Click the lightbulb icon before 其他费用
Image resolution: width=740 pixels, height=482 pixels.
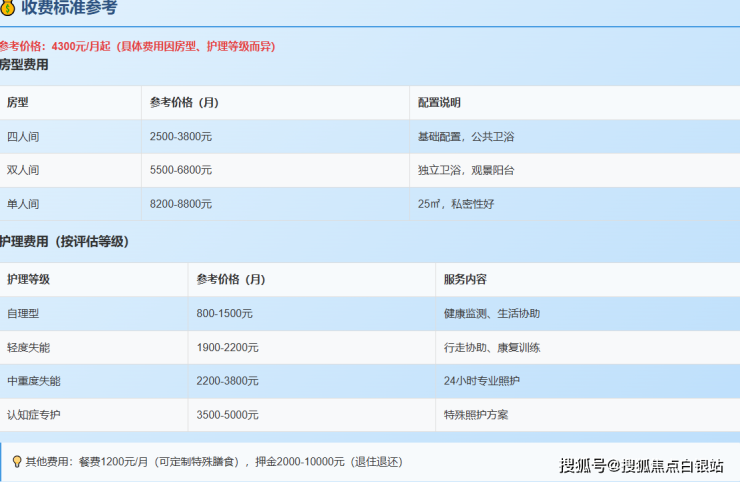(x=16, y=461)
